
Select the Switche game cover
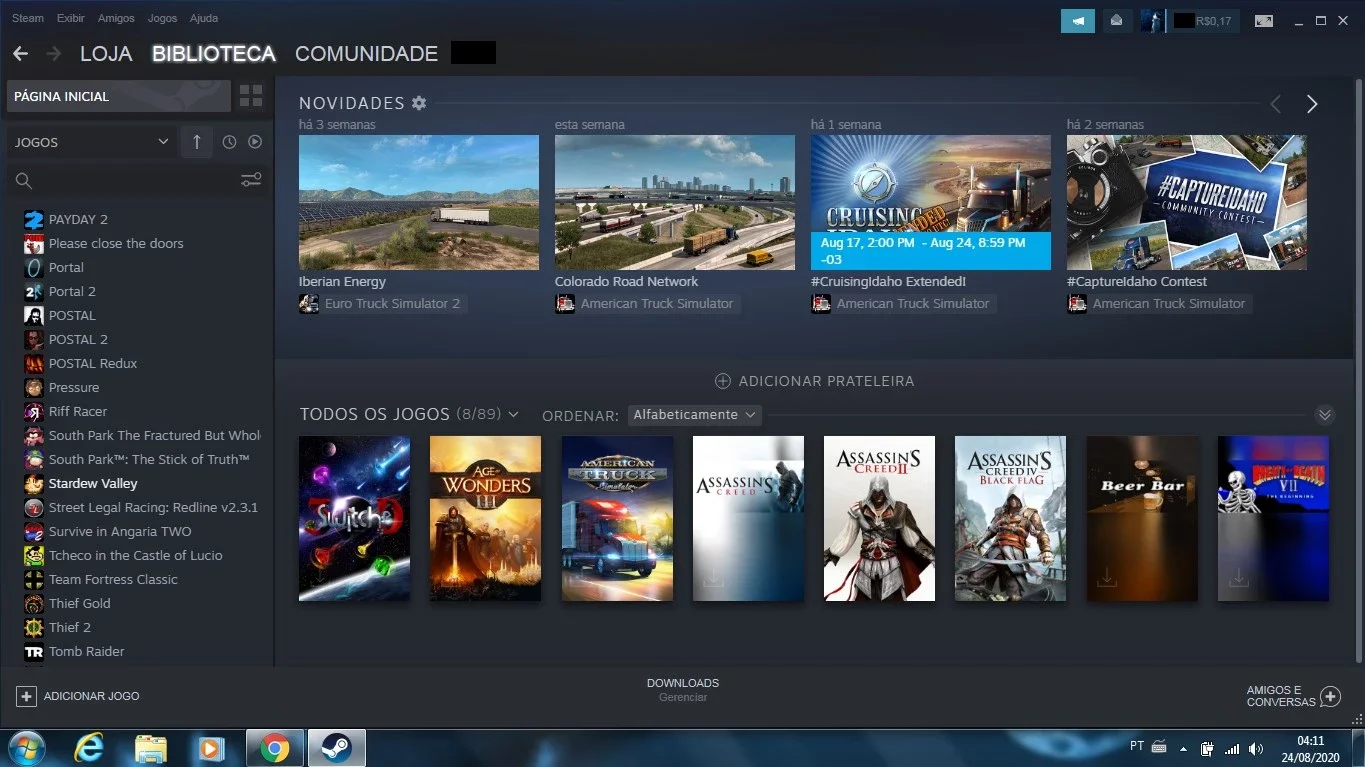pos(354,518)
